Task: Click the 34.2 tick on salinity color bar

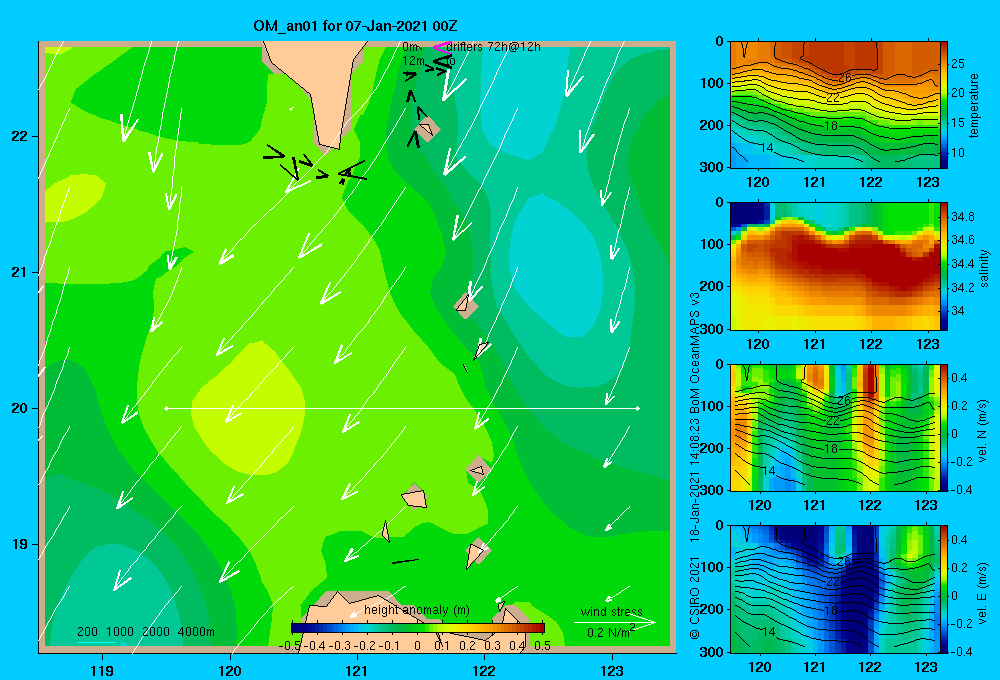Action: coord(962,287)
